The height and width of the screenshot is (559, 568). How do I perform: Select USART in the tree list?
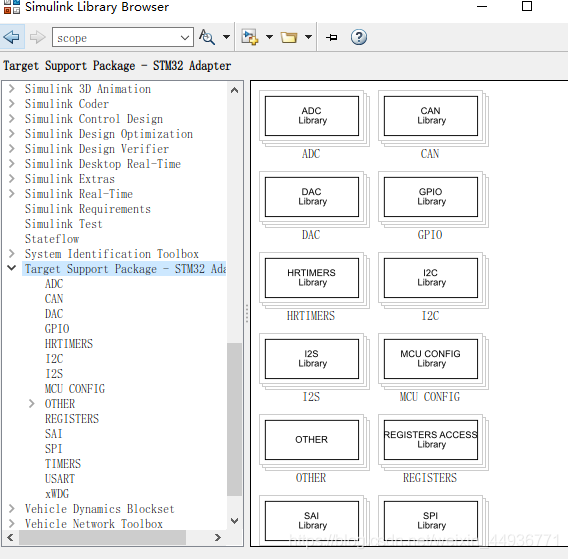click(x=60, y=479)
